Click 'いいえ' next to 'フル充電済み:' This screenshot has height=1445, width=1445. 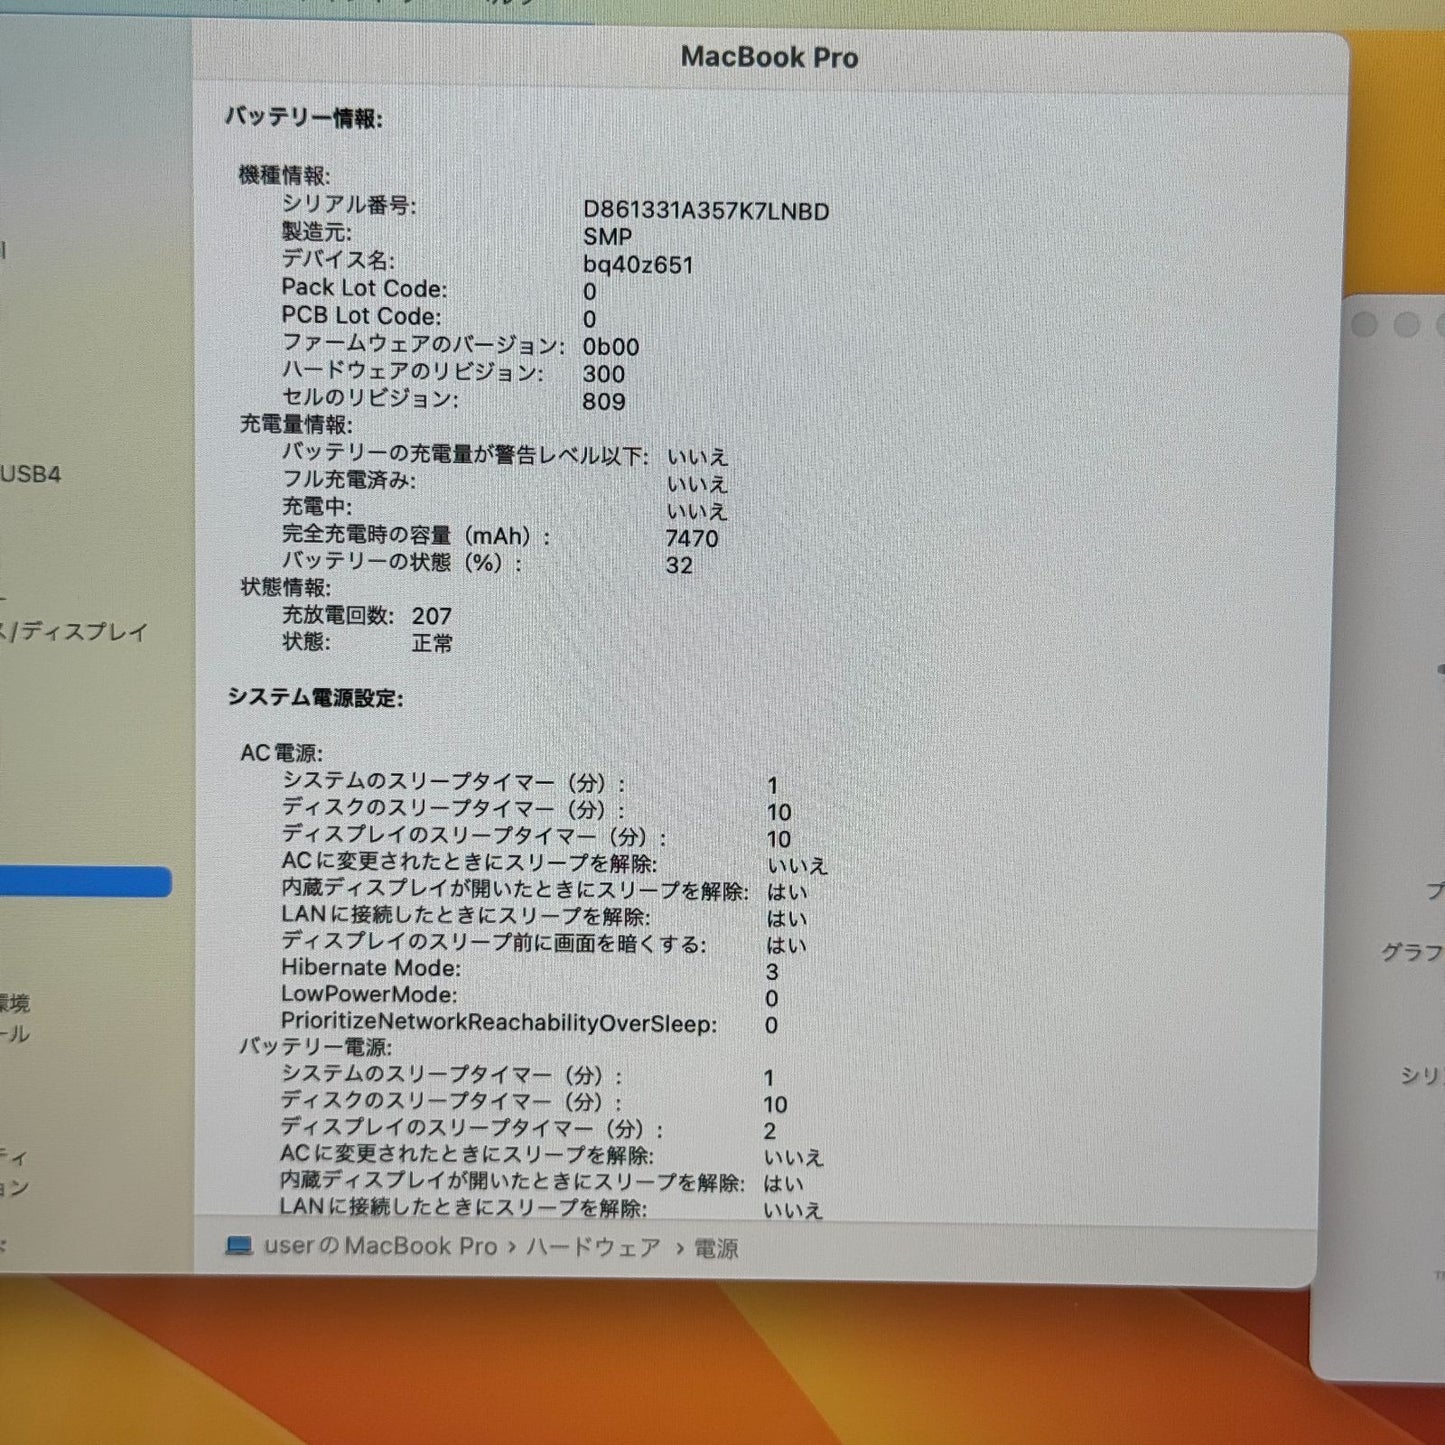pos(697,484)
